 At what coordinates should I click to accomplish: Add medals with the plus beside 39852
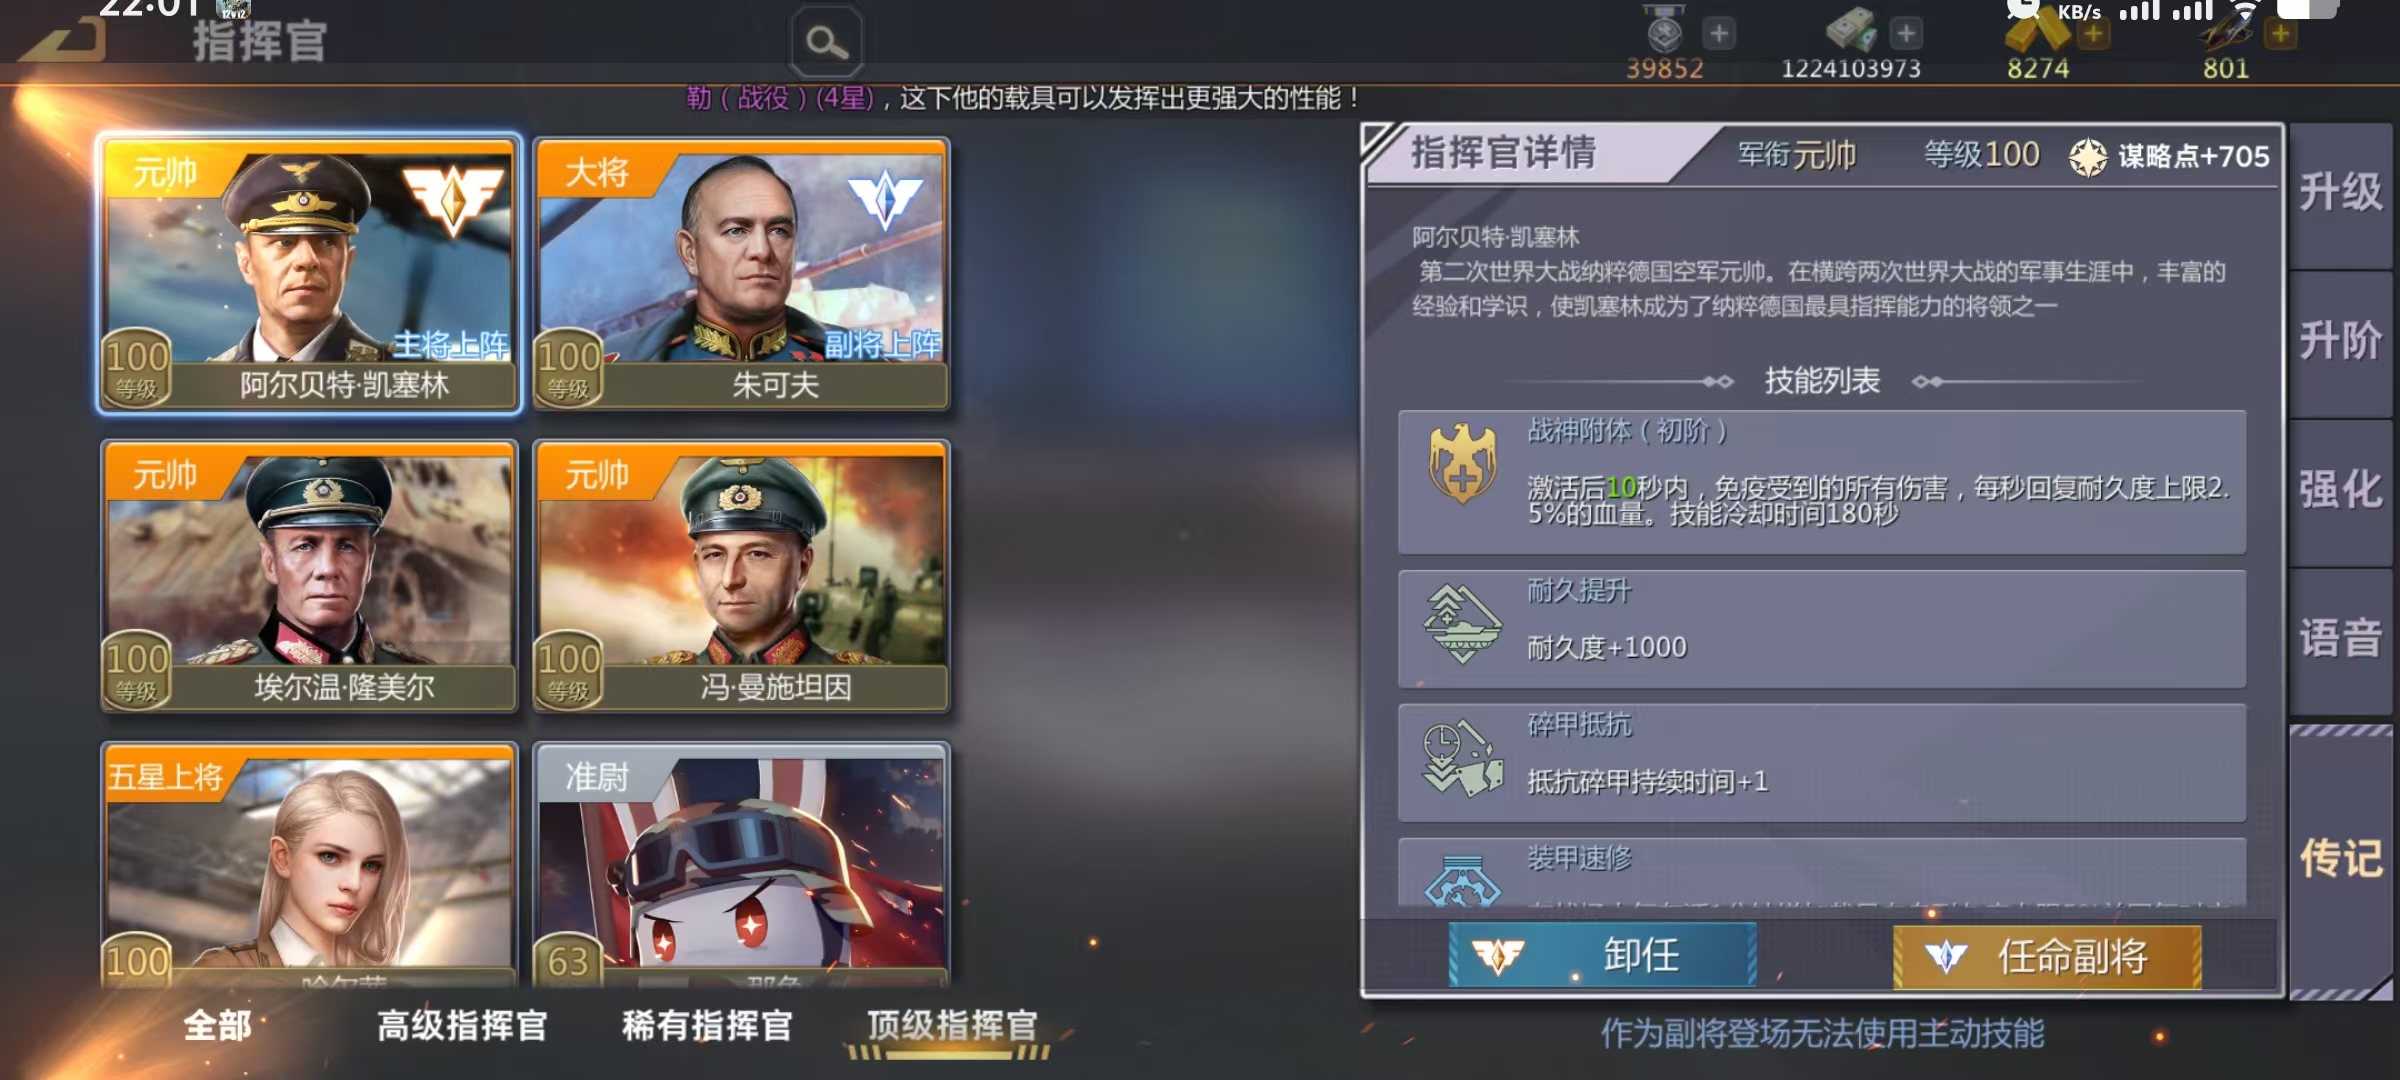pyautogui.click(x=1719, y=33)
